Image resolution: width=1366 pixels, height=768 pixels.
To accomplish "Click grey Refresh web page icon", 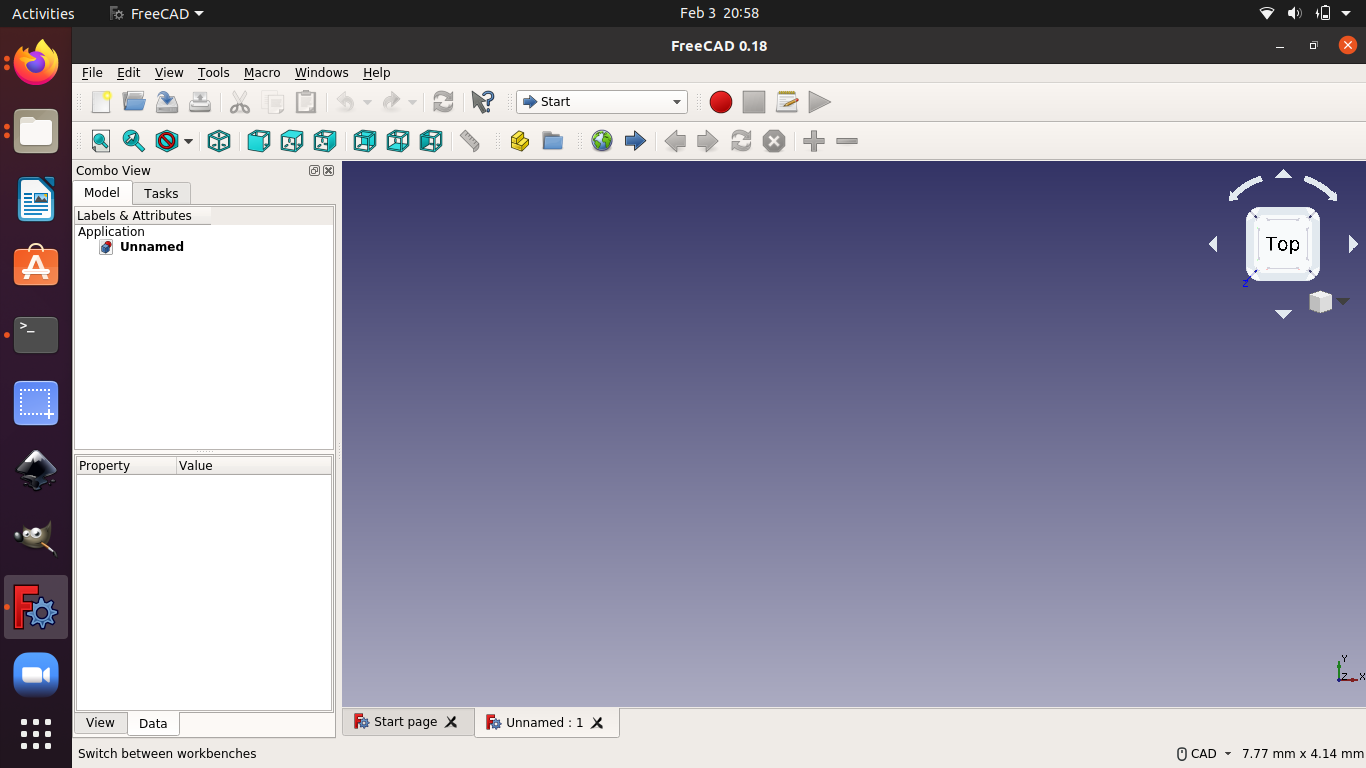I will (x=741, y=141).
